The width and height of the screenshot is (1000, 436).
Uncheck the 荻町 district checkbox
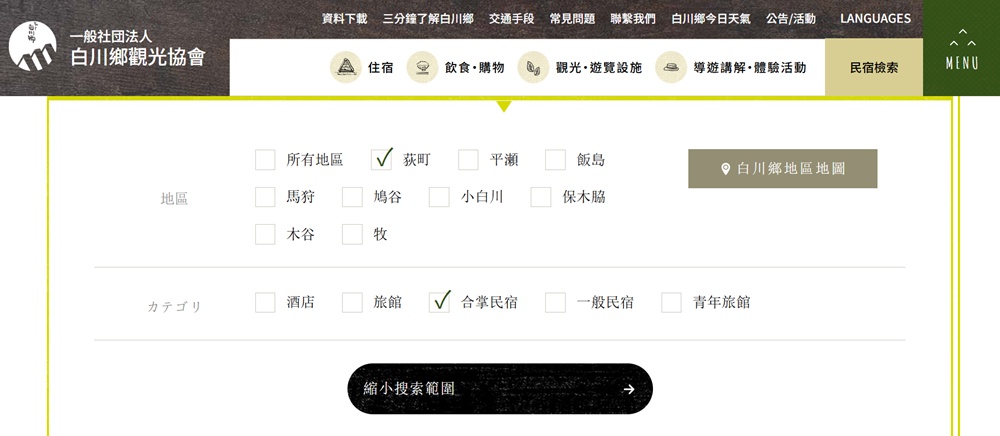381,159
